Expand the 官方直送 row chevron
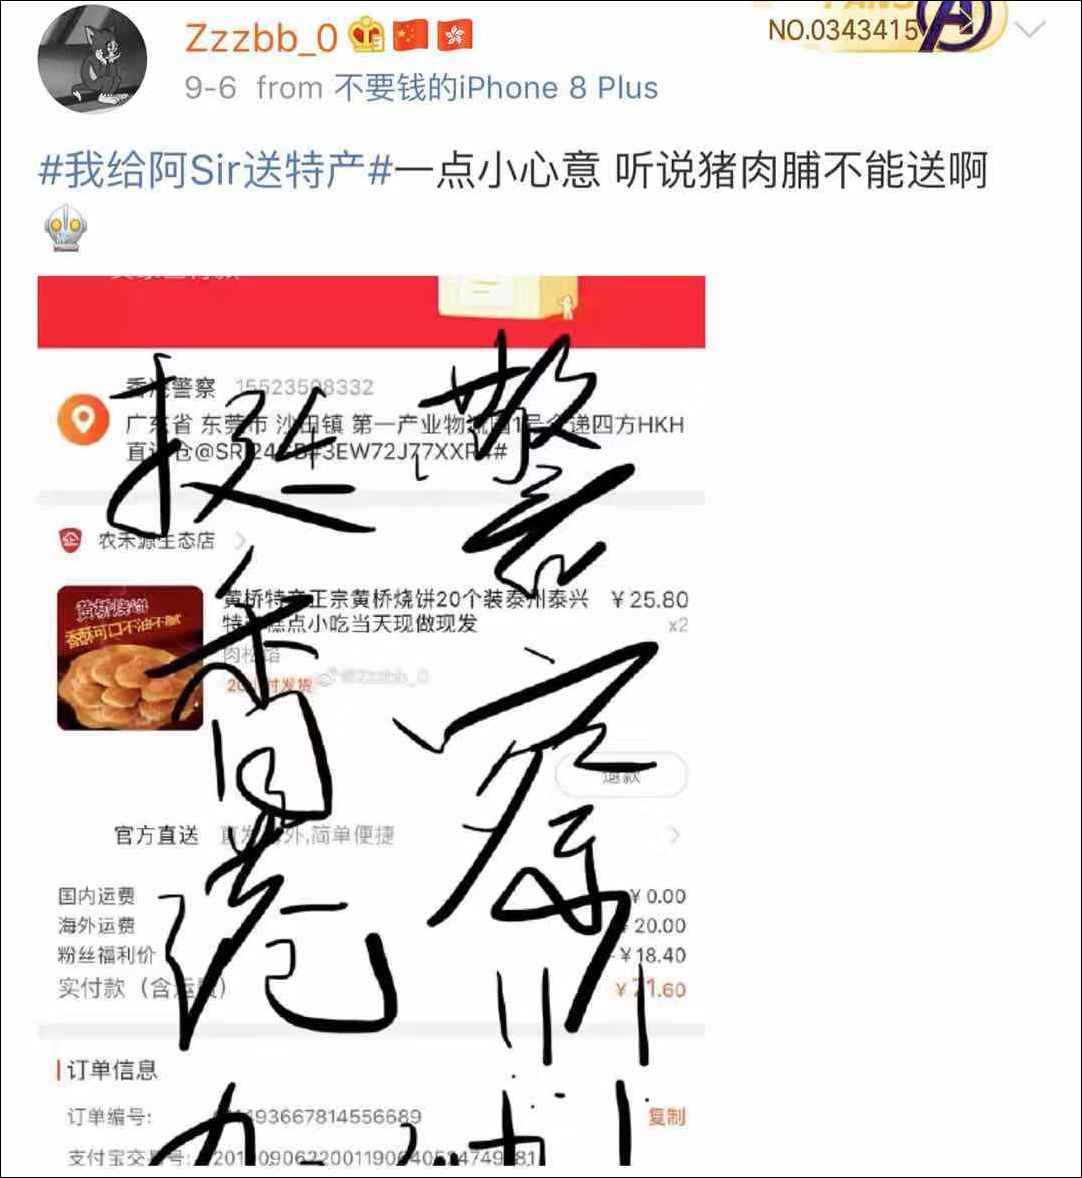1082x1178 pixels. click(x=674, y=835)
